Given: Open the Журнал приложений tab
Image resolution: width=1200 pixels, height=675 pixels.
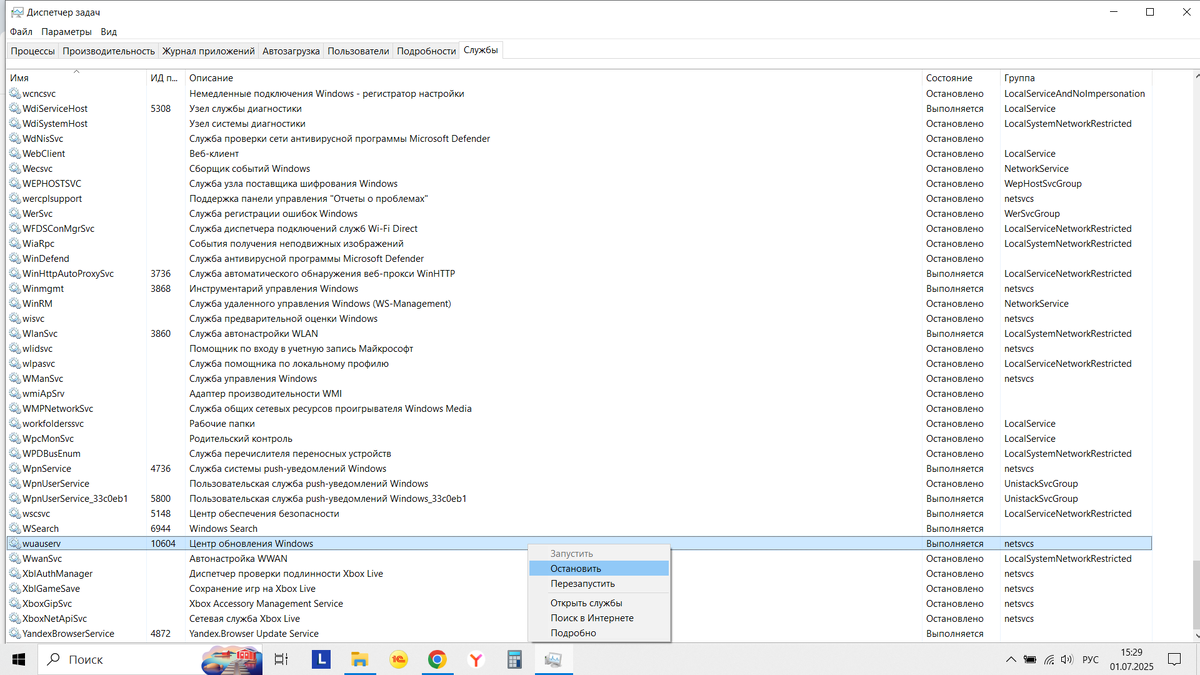Looking at the screenshot, I should point(209,51).
